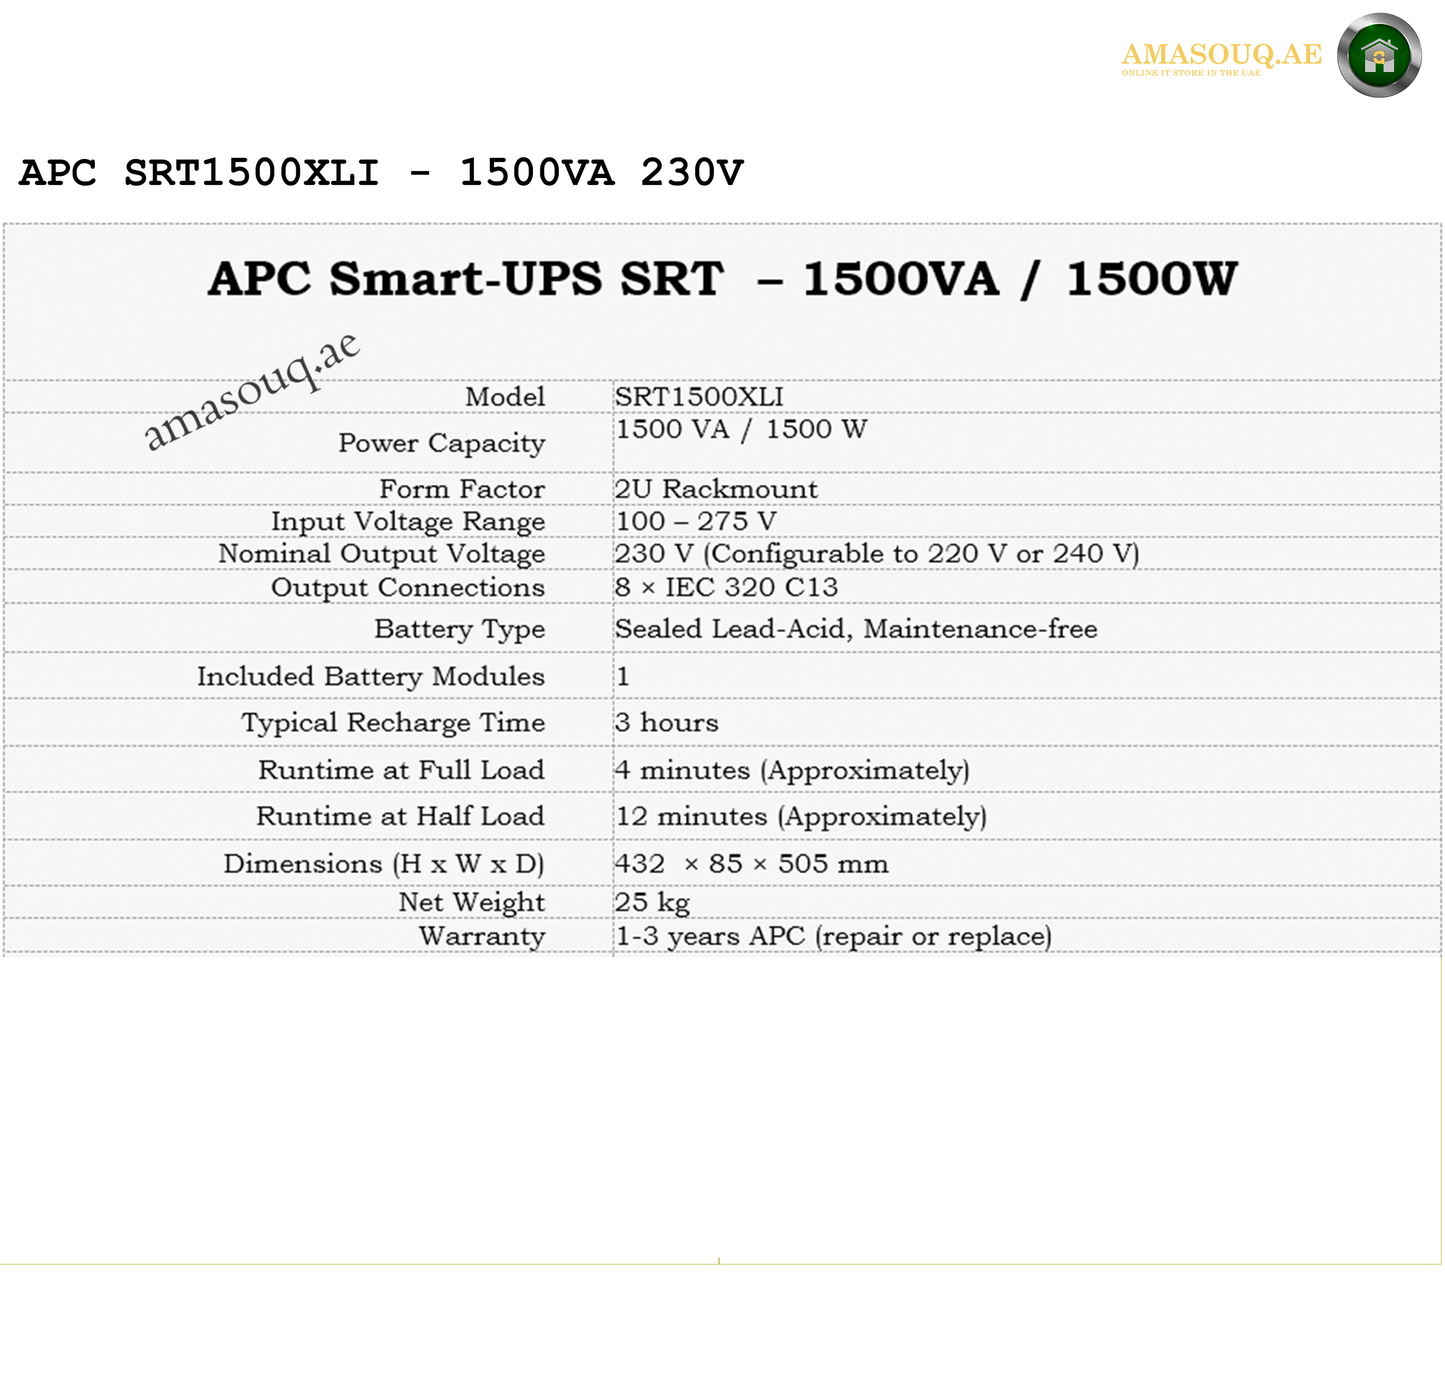Select the Sealed Lead-Acid battery type text

tap(856, 629)
